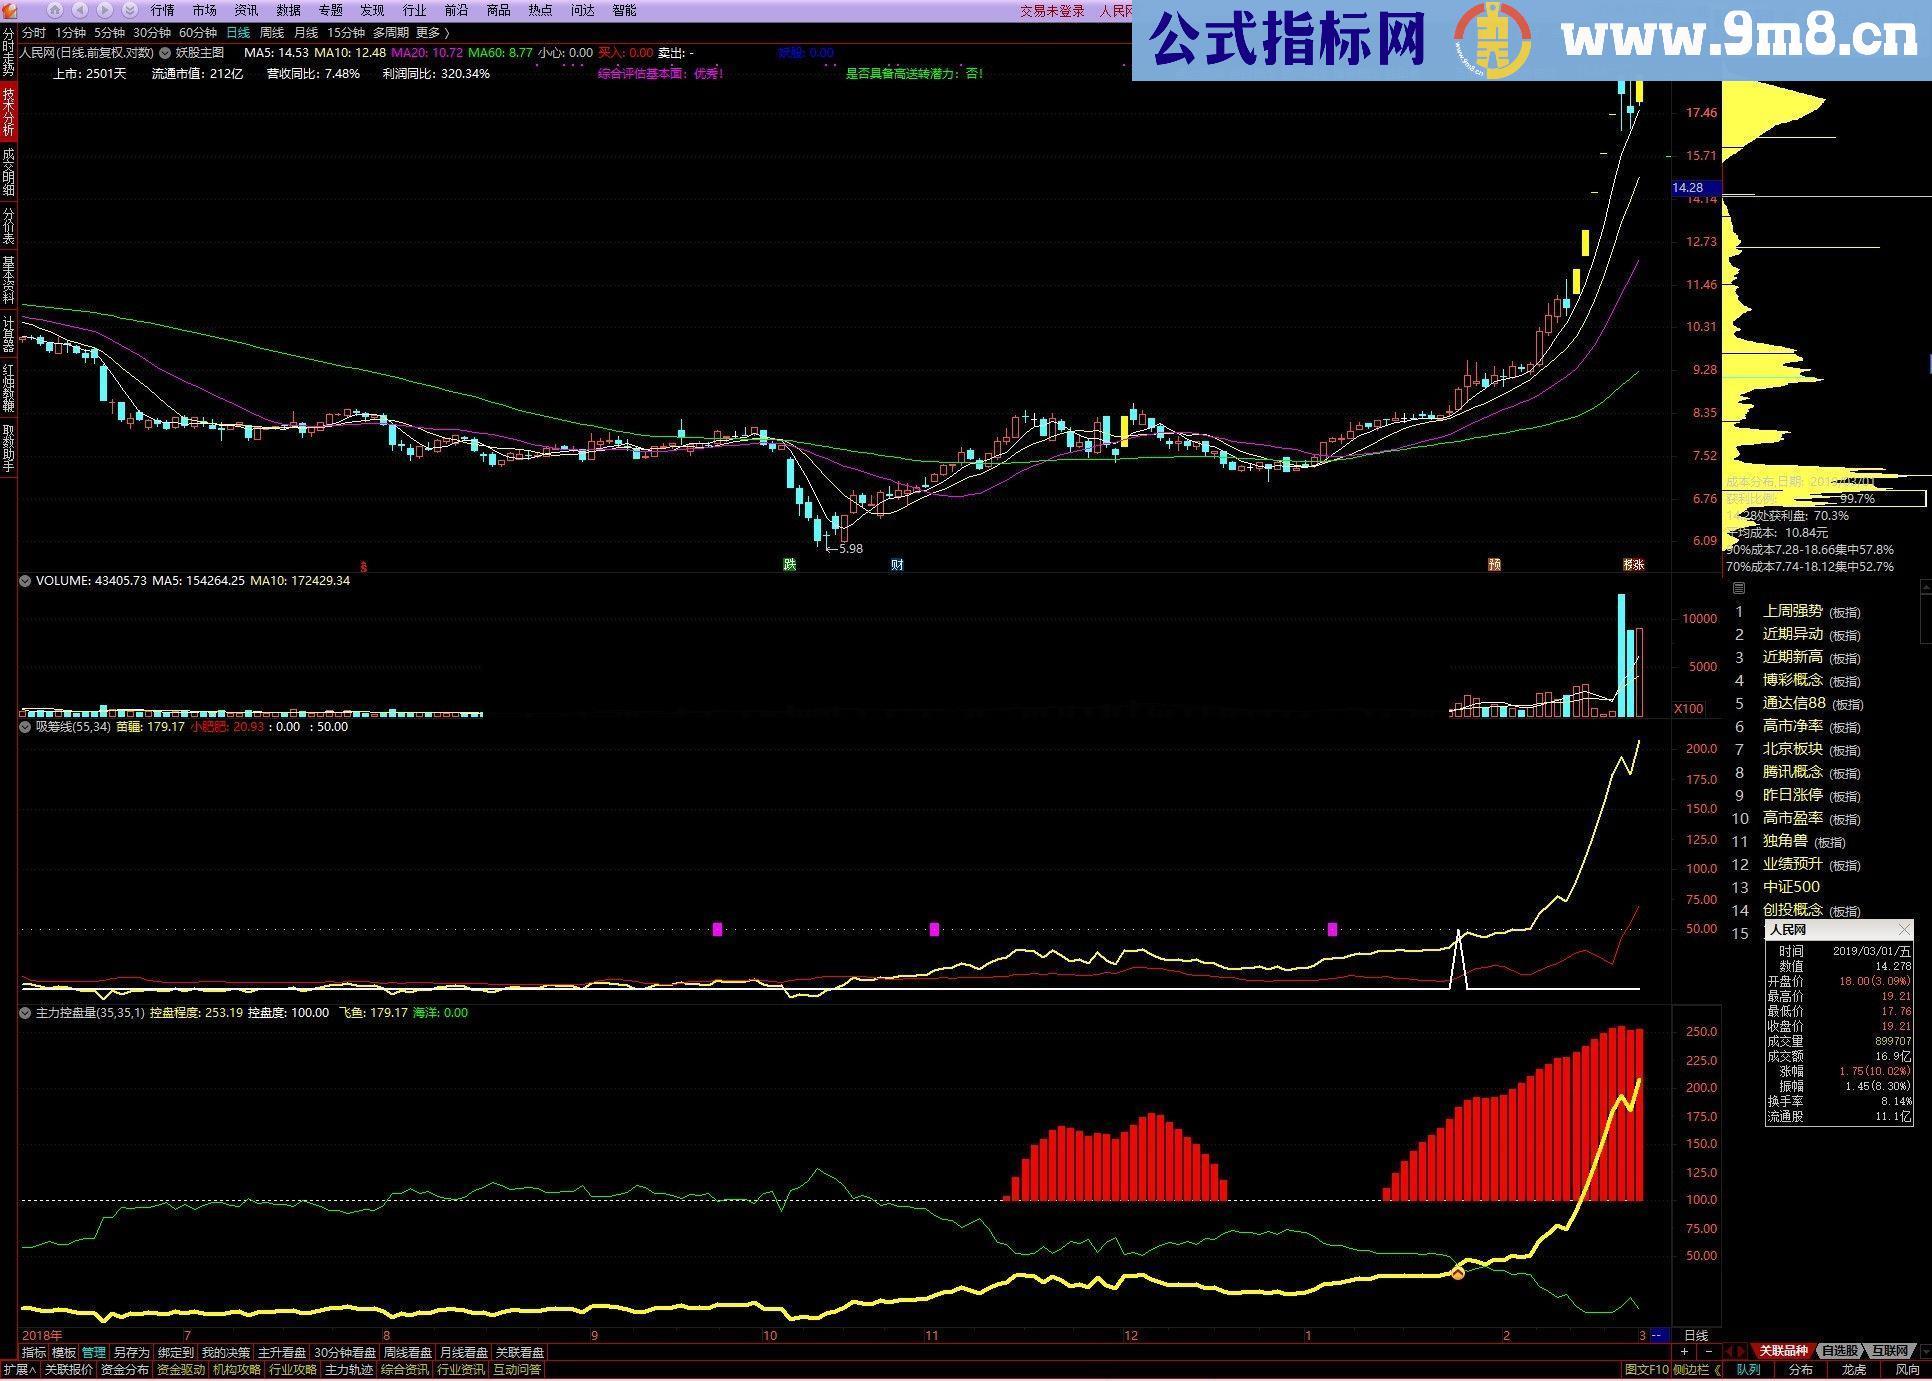This screenshot has height=1381, width=1932.
Task: Click the 财 marker below the price chart
Action: (897, 565)
